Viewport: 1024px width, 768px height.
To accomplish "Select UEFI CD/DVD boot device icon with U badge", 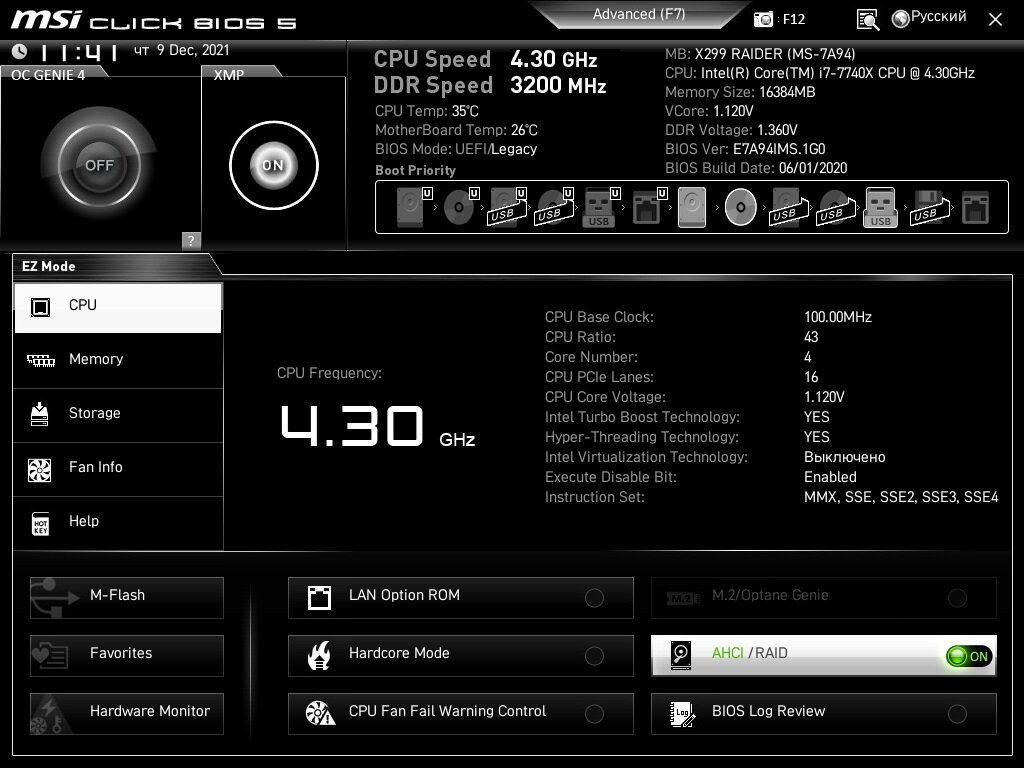I will click(461, 207).
